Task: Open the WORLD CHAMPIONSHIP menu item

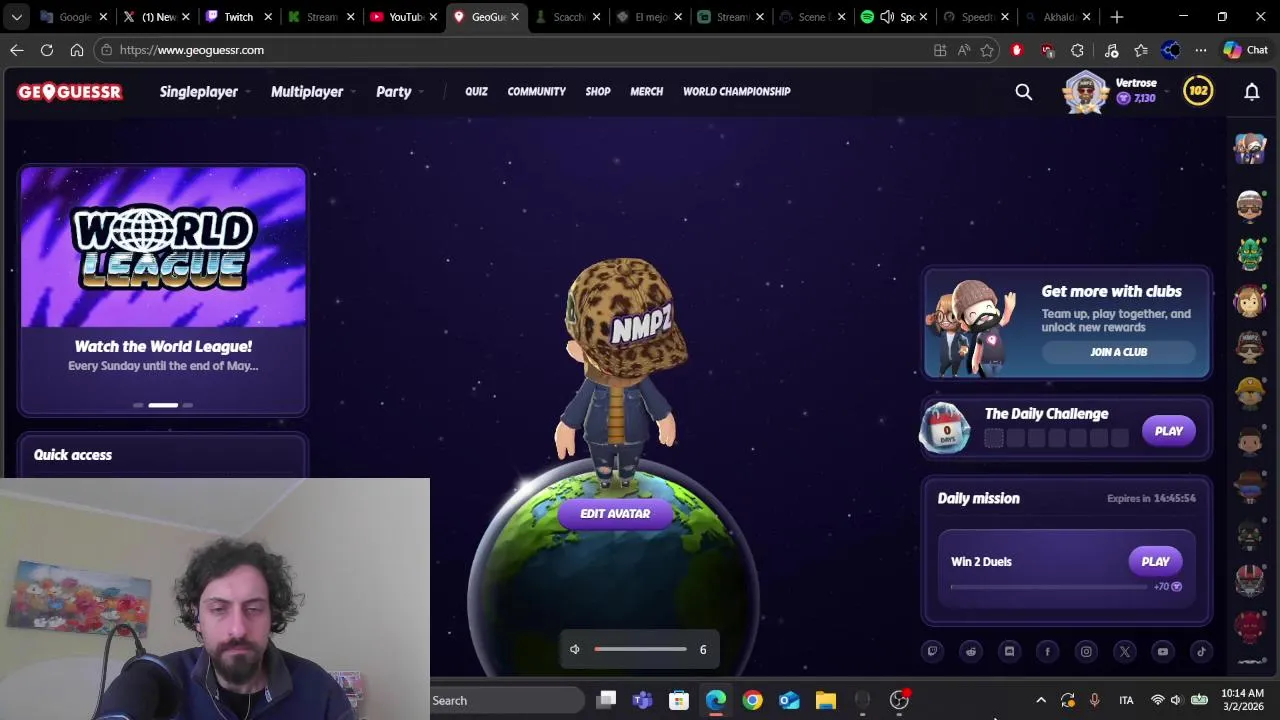Action: 736,91
